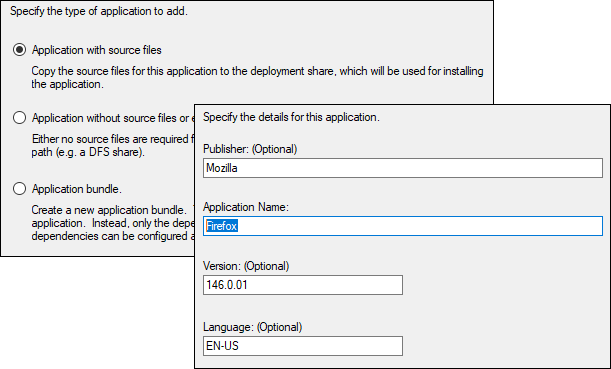Select Application with source files radio button
Viewport: 611px width, 369px height.
tap(19, 50)
